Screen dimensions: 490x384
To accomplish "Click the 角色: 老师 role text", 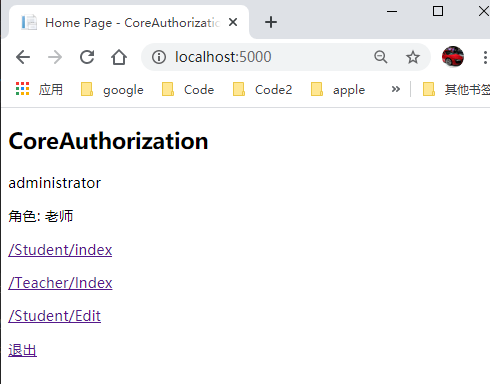I will [41, 216].
